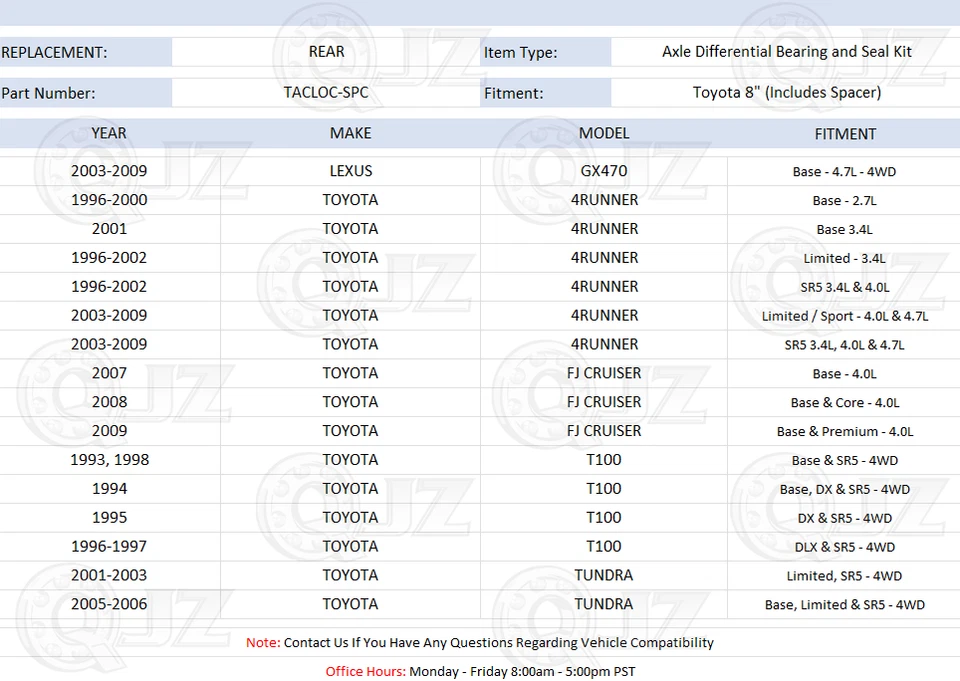Click the FITMENT column header
Image resolution: width=960 pixels, height=681 pixels.
pyautogui.click(x=845, y=133)
